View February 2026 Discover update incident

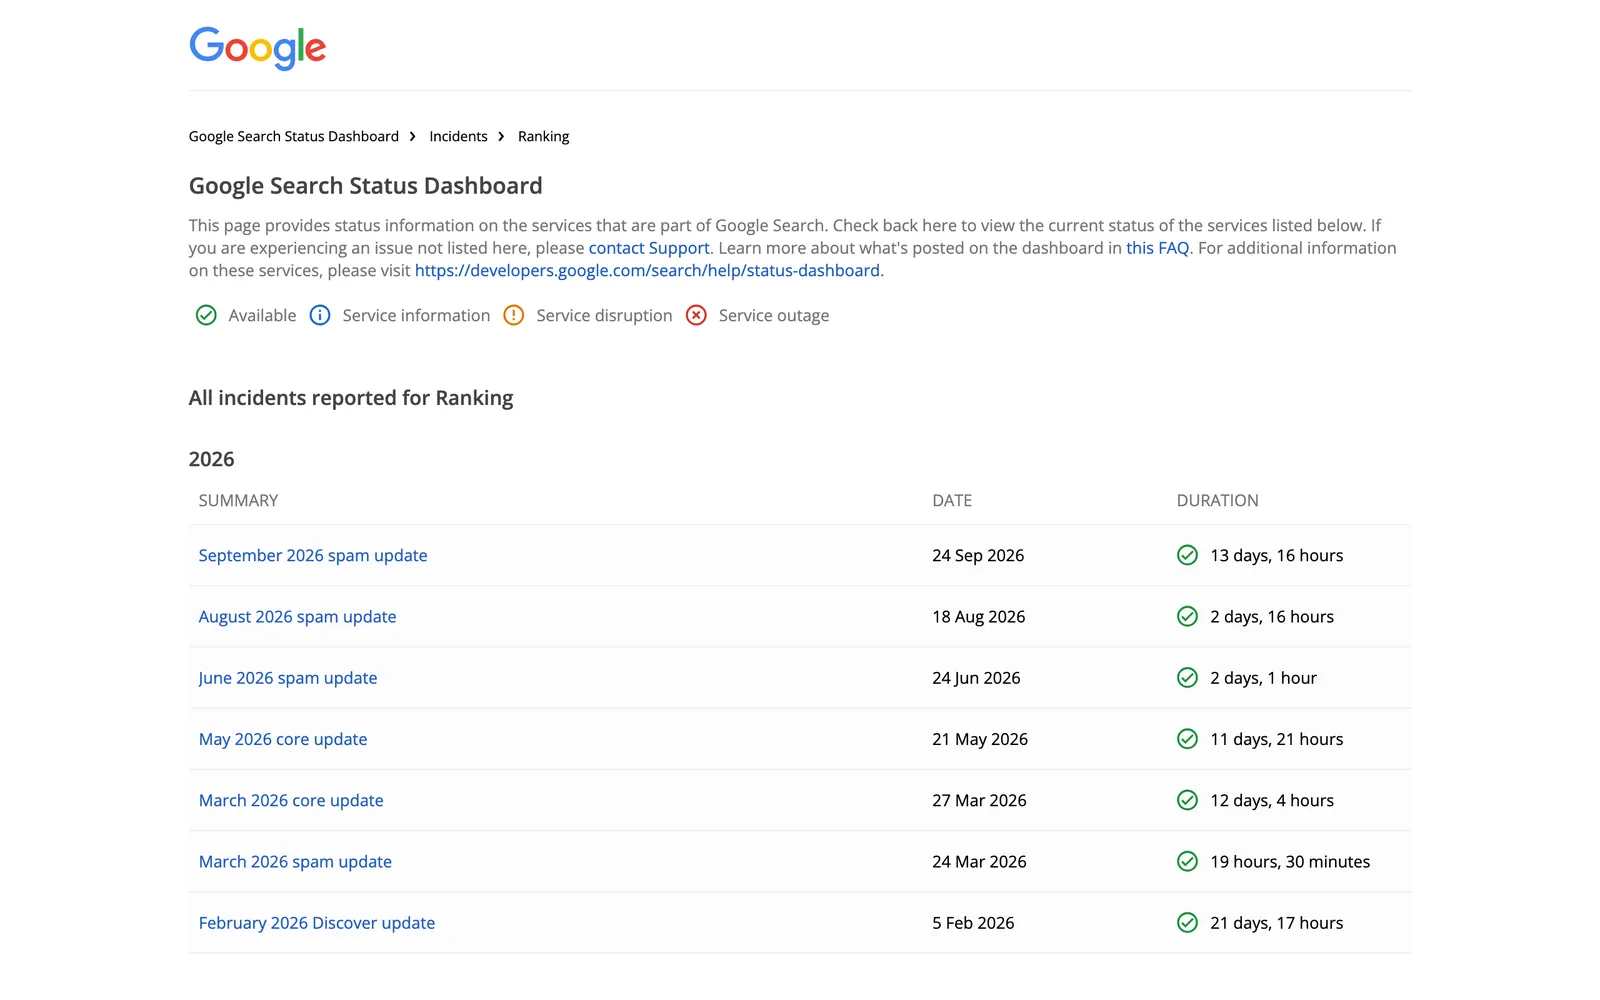(x=317, y=923)
